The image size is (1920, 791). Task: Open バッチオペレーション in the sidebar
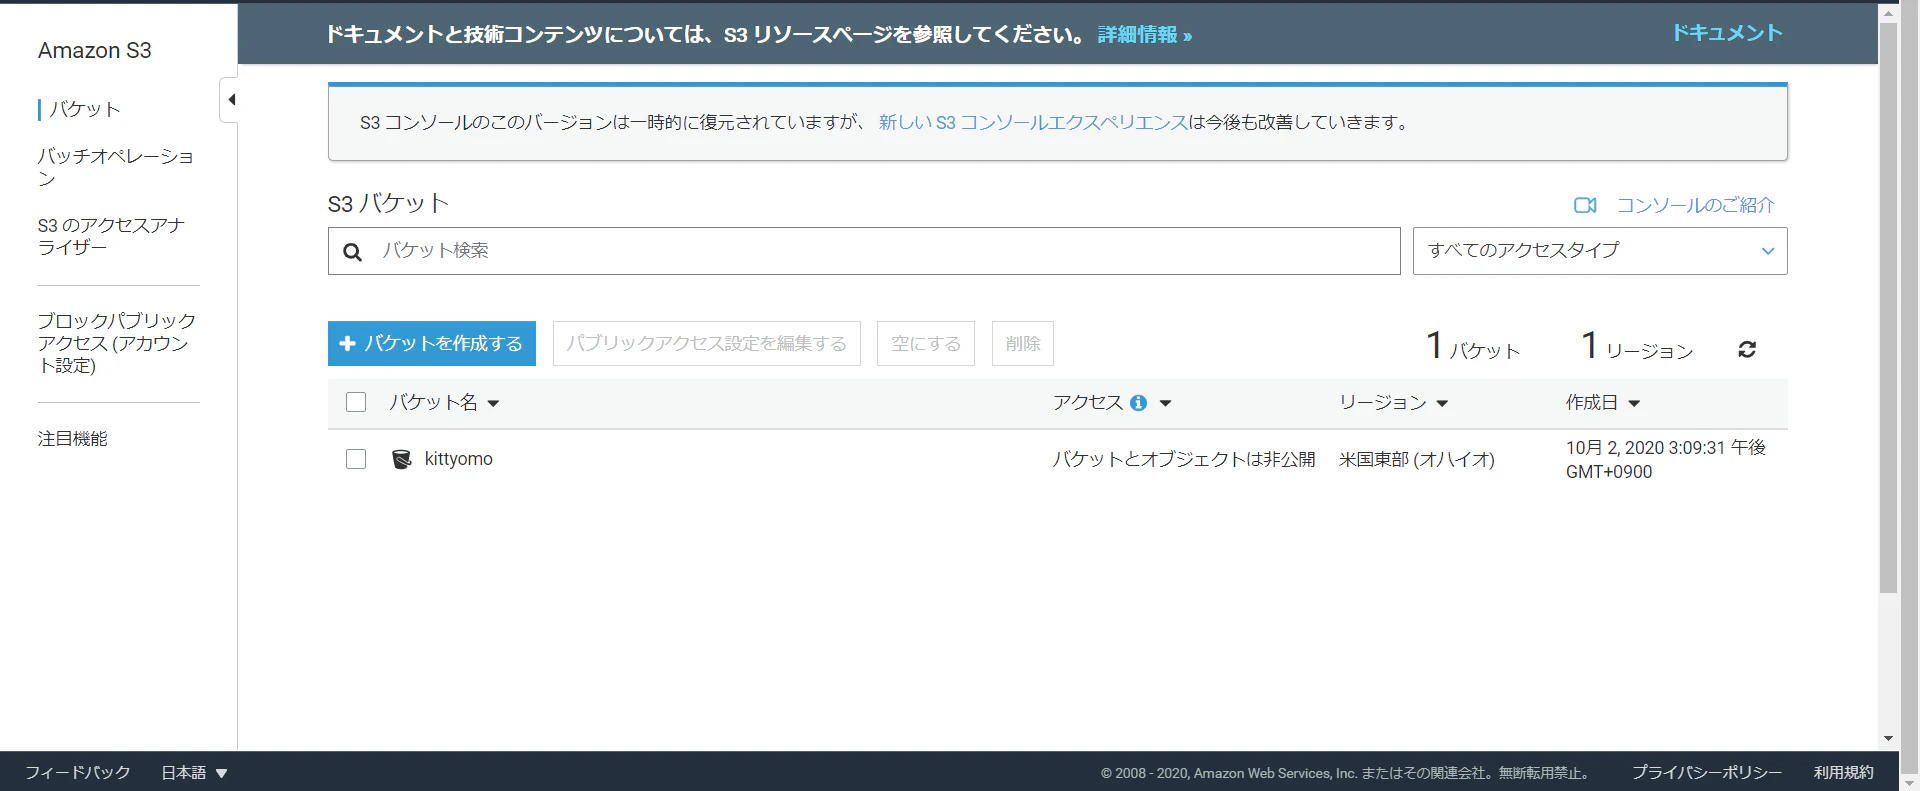coord(115,167)
